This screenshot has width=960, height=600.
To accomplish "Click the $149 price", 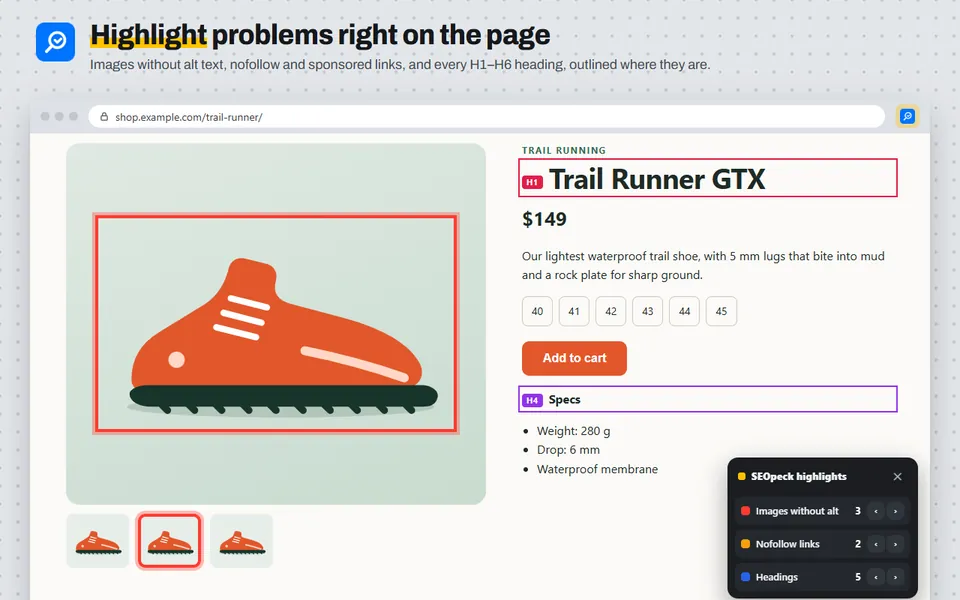I will tap(544, 219).
